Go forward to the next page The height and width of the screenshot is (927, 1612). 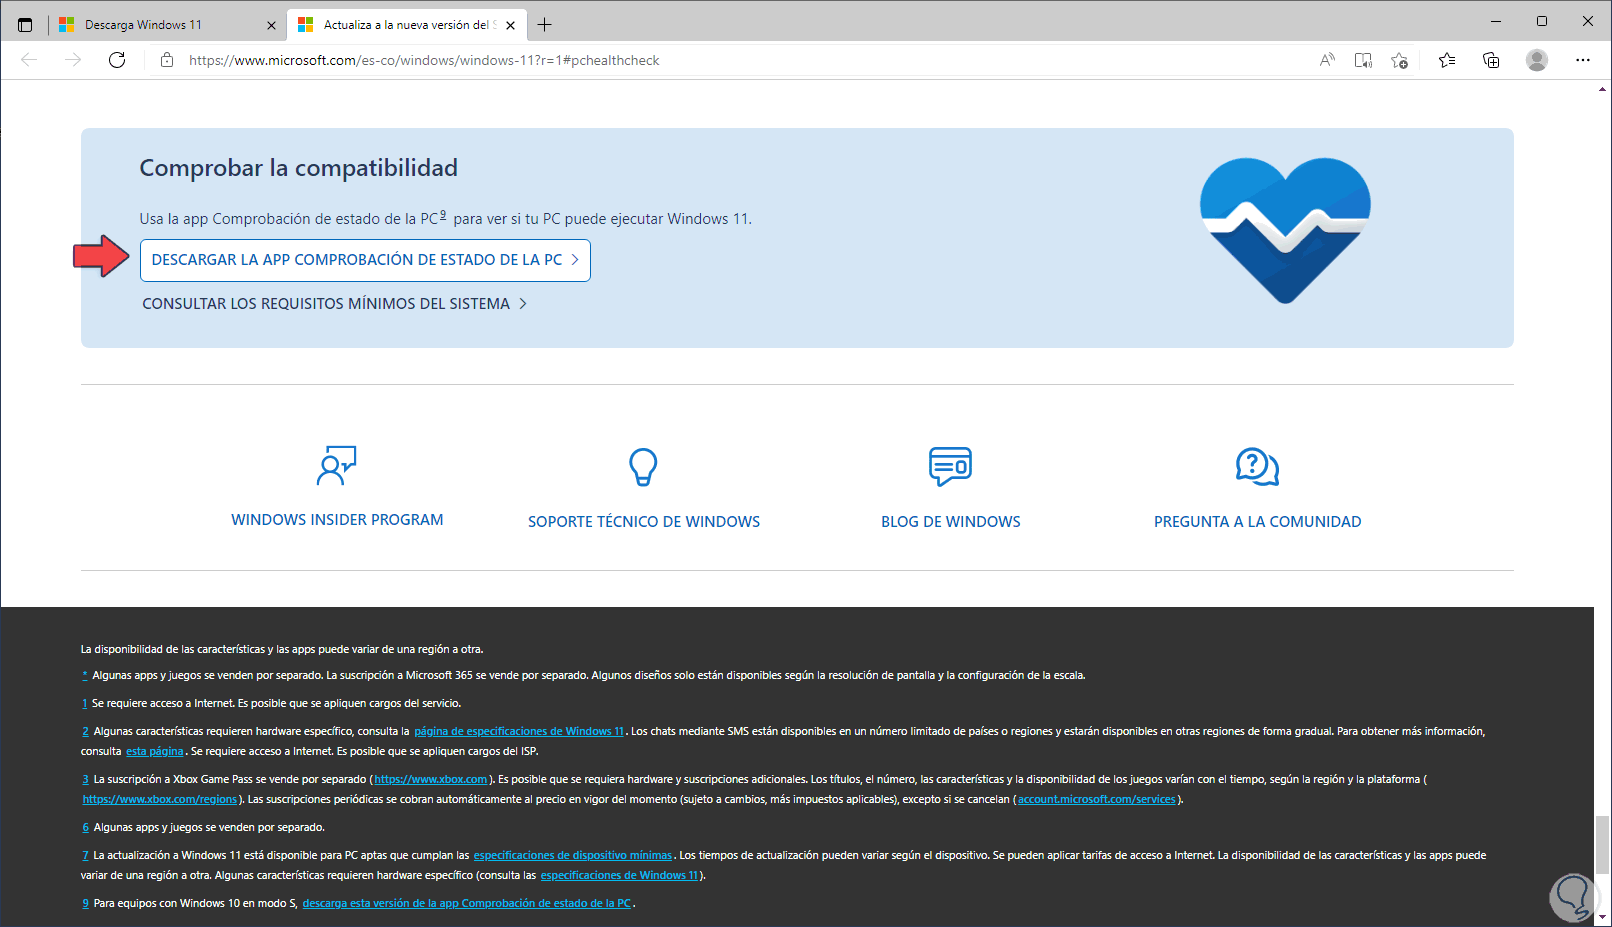pyautogui.click(x=73, y=60)
